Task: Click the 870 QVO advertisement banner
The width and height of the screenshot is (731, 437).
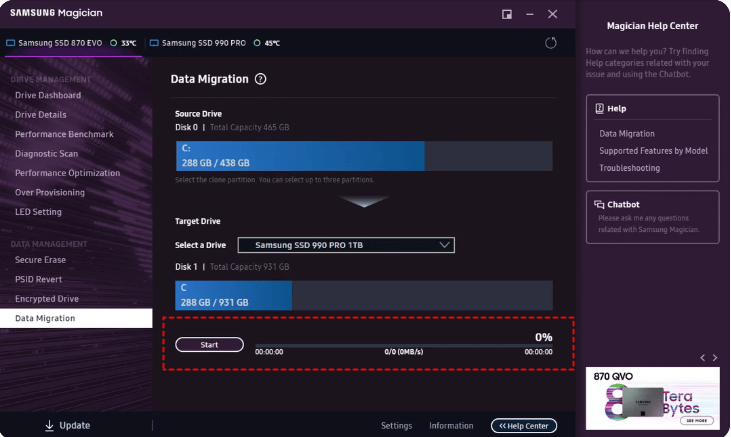Action: 652,399
